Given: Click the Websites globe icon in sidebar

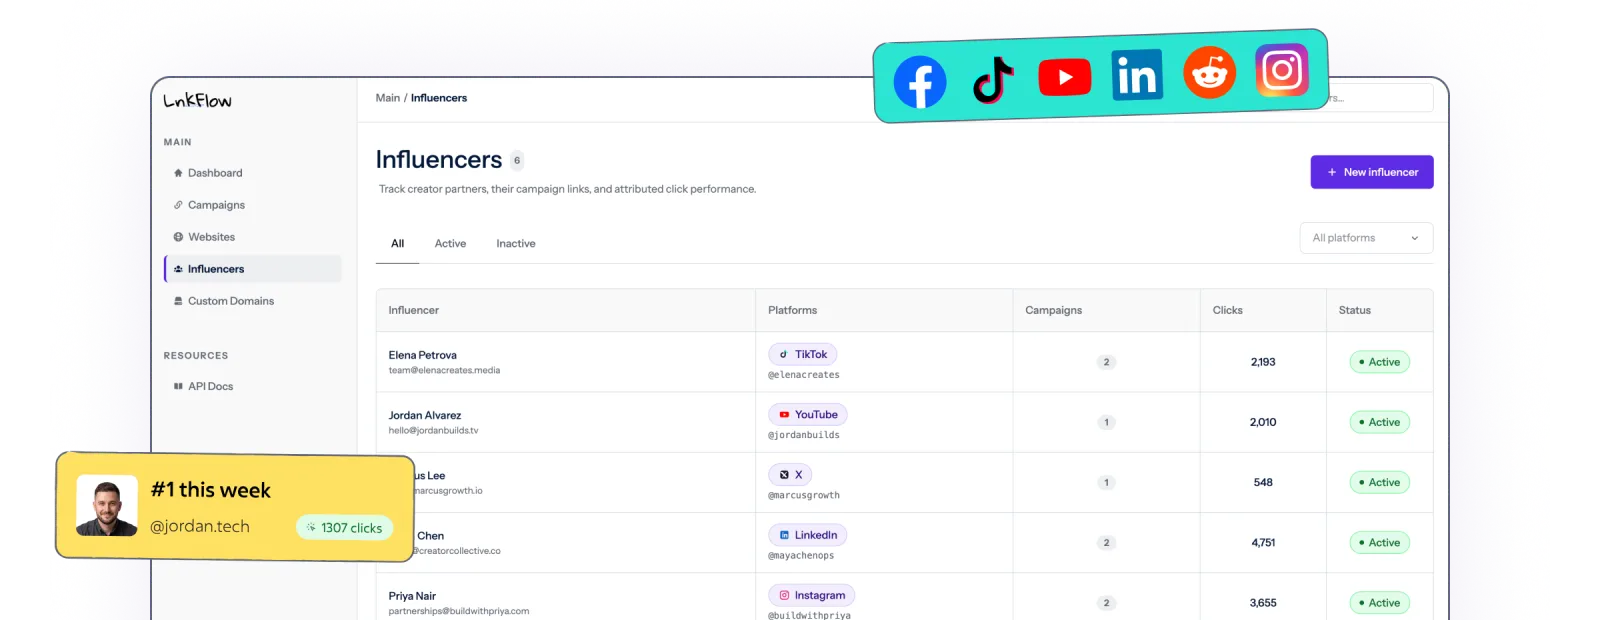Looking at the screenshot, I should tap(178, 237).
